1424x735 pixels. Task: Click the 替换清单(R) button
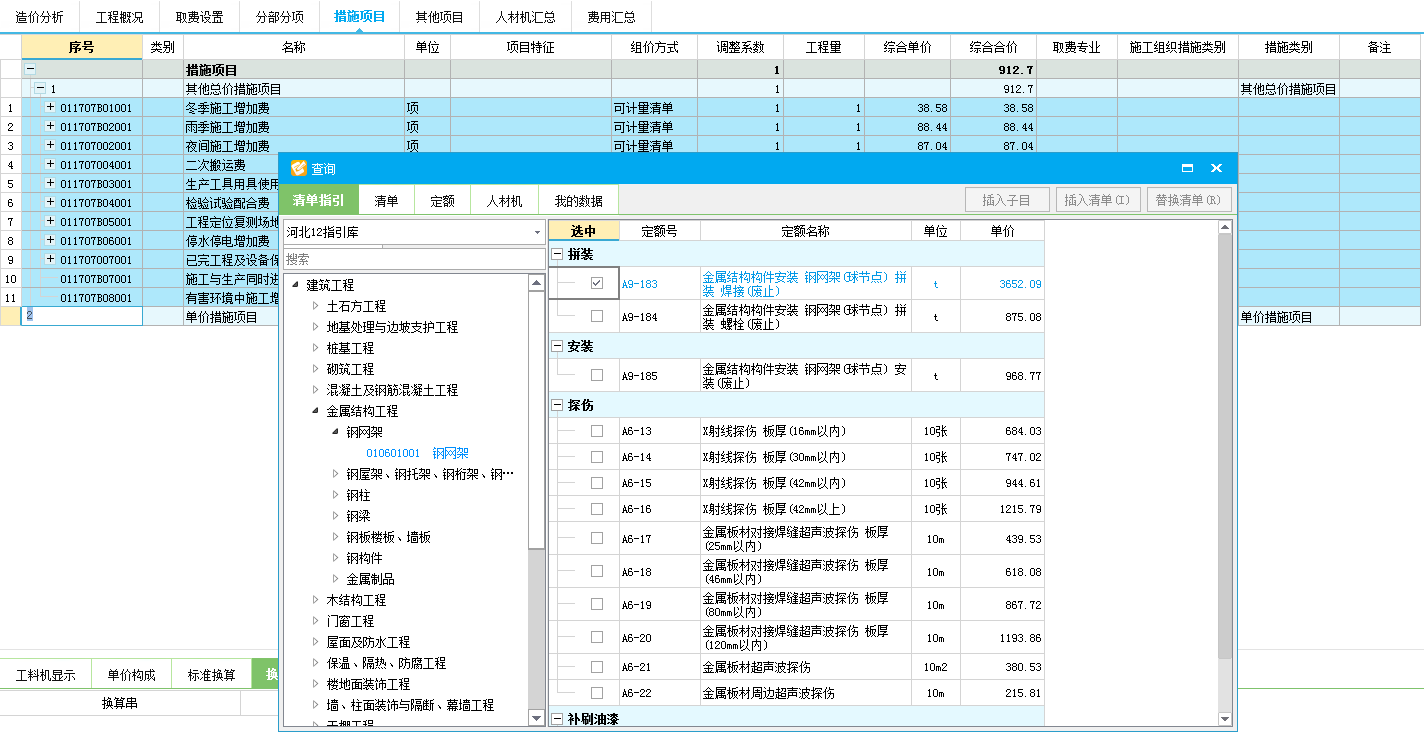click(1188, 200)
